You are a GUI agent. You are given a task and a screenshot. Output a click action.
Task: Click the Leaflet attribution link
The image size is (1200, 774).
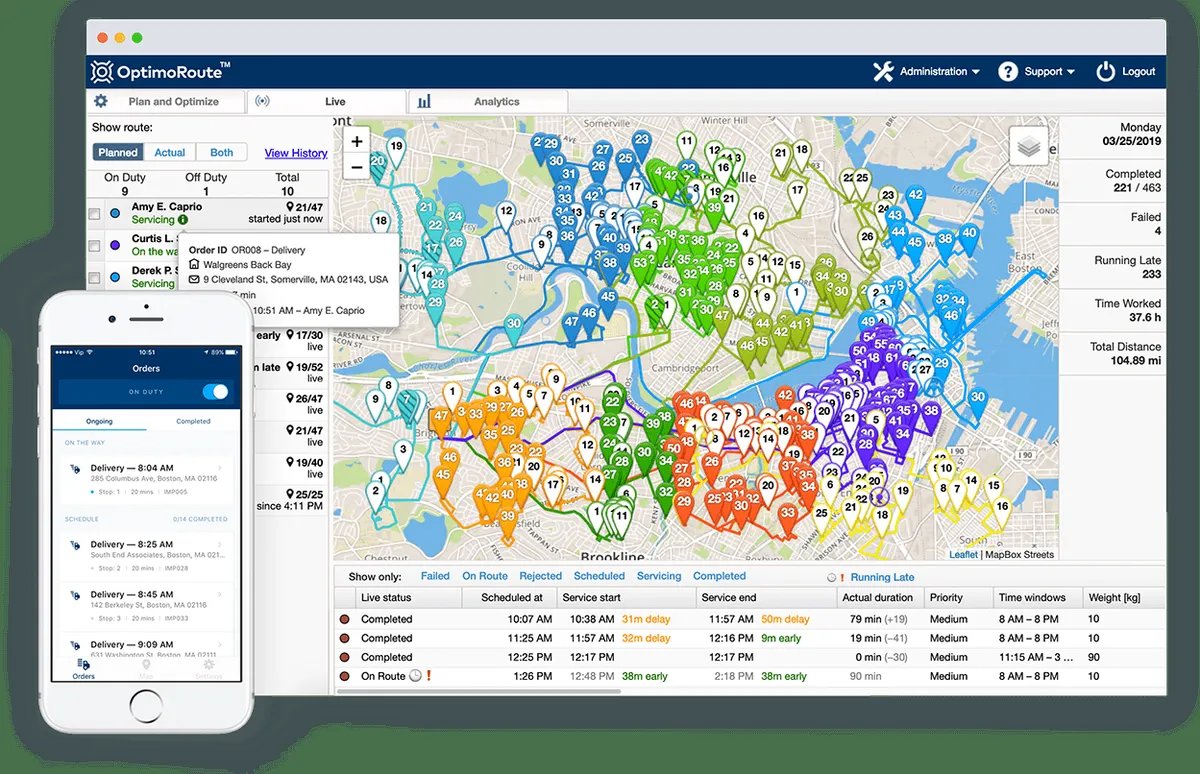(x=963, y=555)
